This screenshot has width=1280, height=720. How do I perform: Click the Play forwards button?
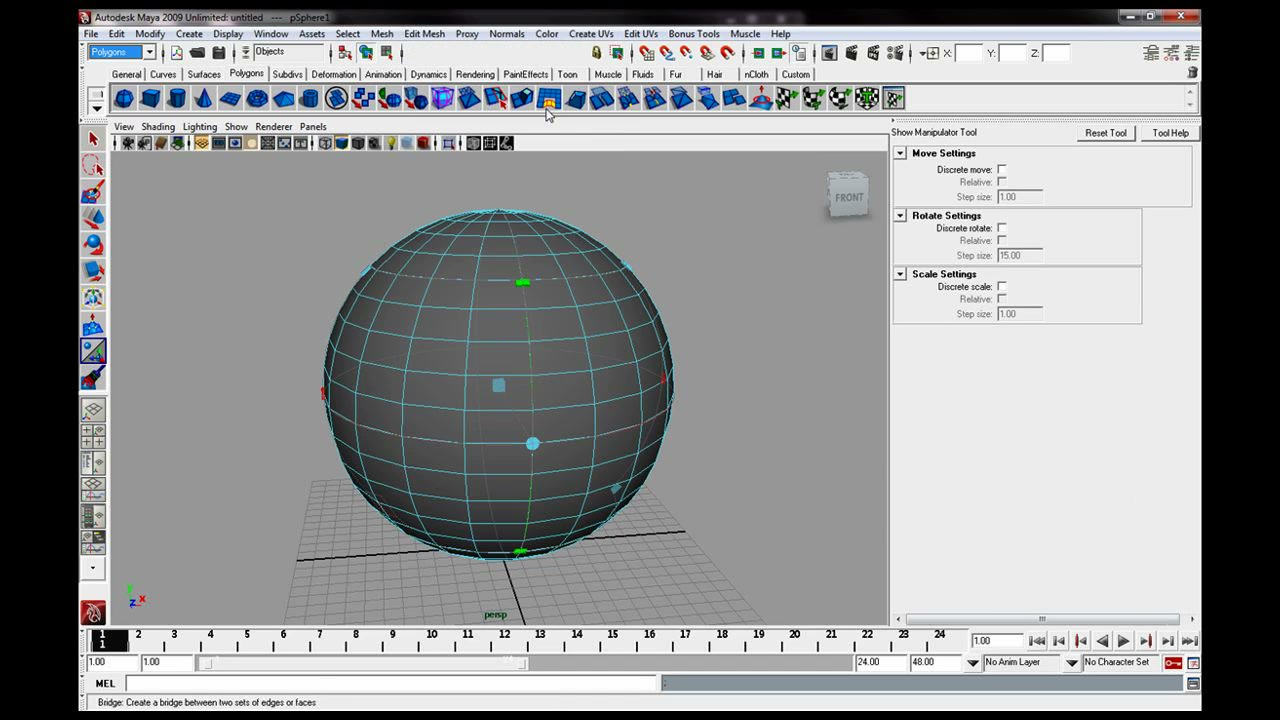[x=1123, y=641]
